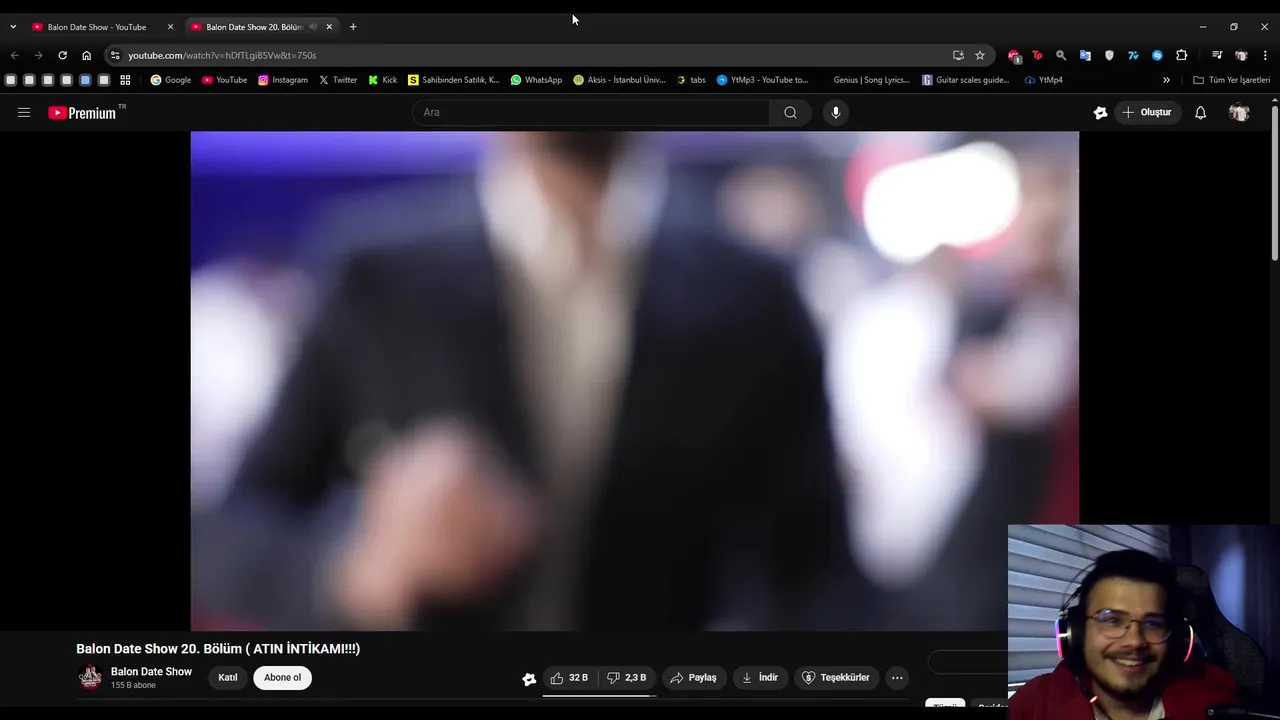The height and width of the screenshot is (720, 1280).
Task: Open the Balon Date Show channel name link
Action: pyautogui.click(x=151, y=672)
